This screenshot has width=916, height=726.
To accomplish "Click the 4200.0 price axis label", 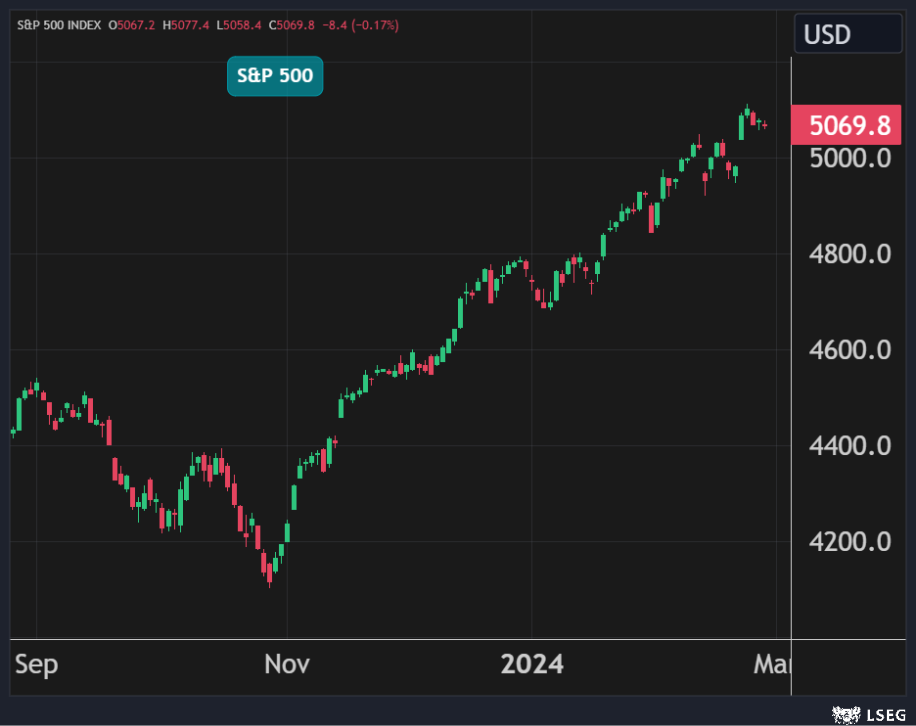I will coord(850,541).
